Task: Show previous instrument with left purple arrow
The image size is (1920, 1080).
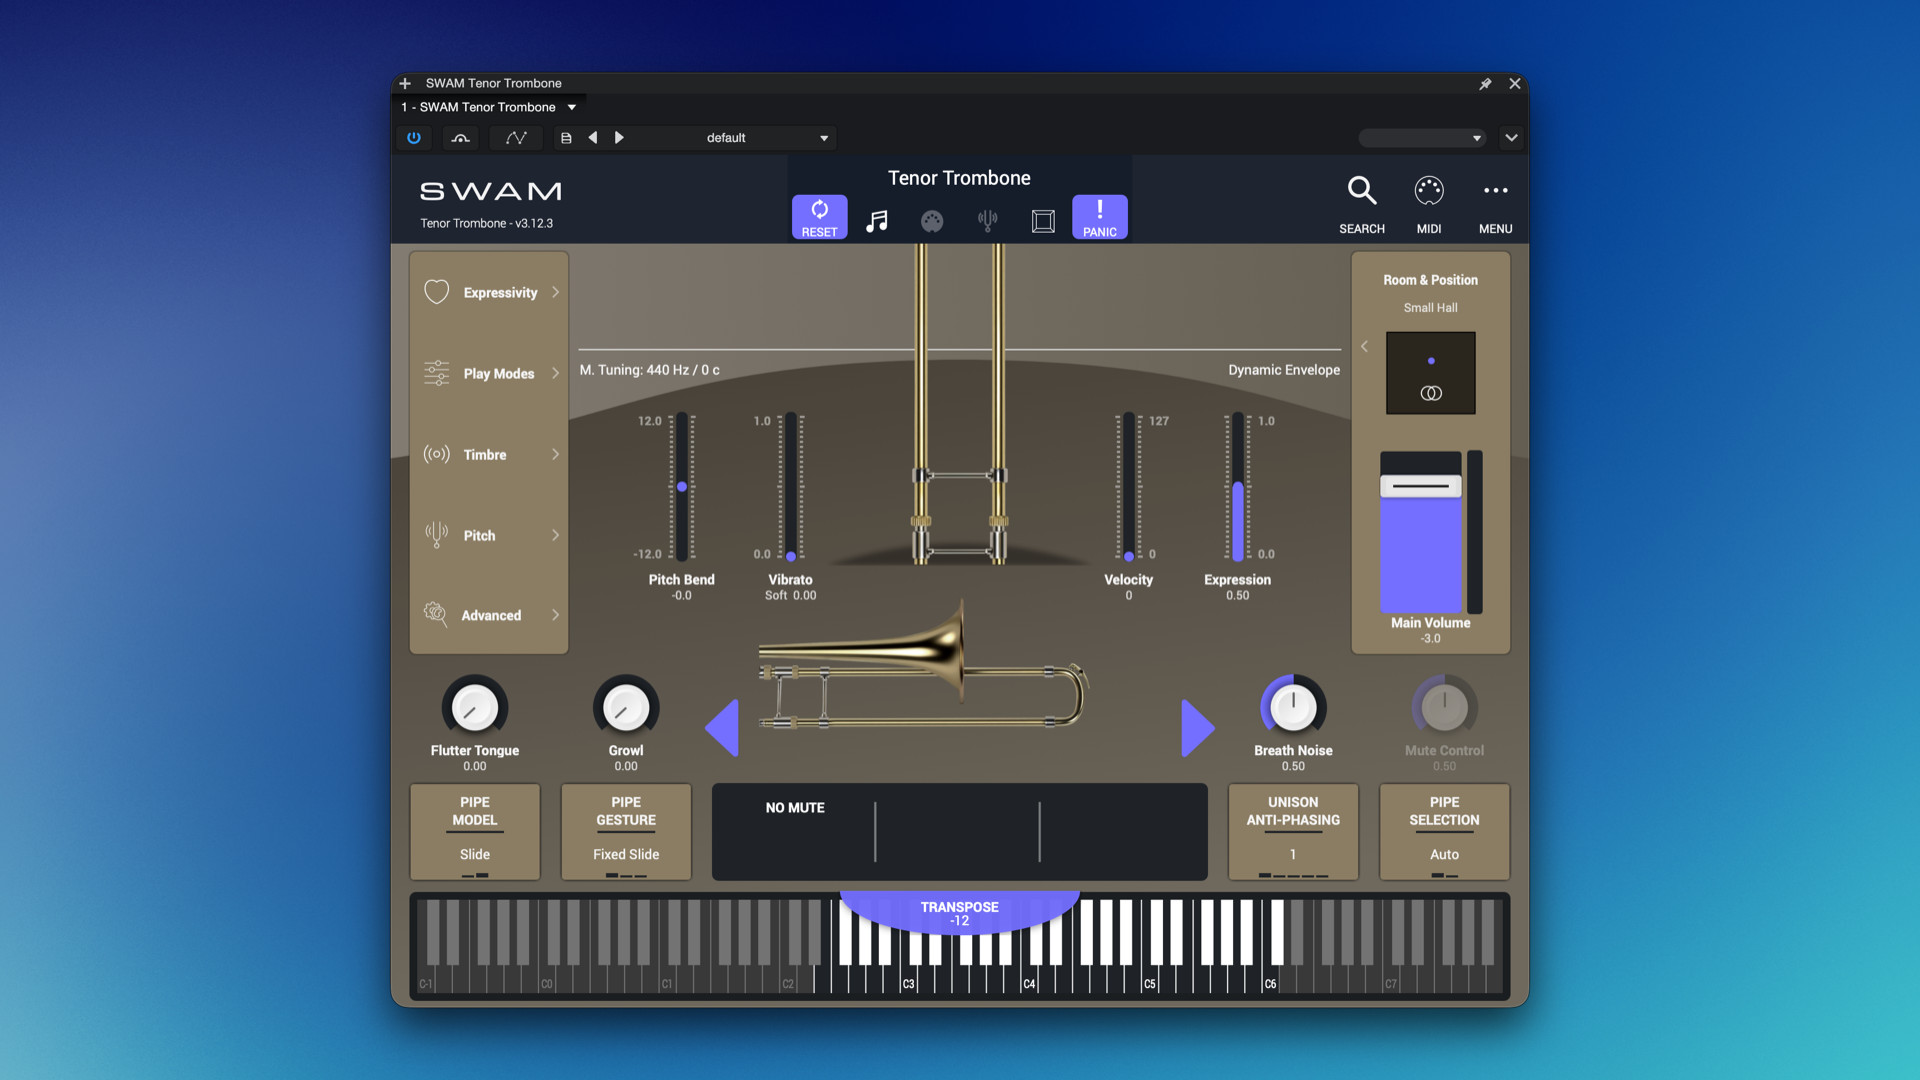Action: pyautogui.click(x=722, y=727)
